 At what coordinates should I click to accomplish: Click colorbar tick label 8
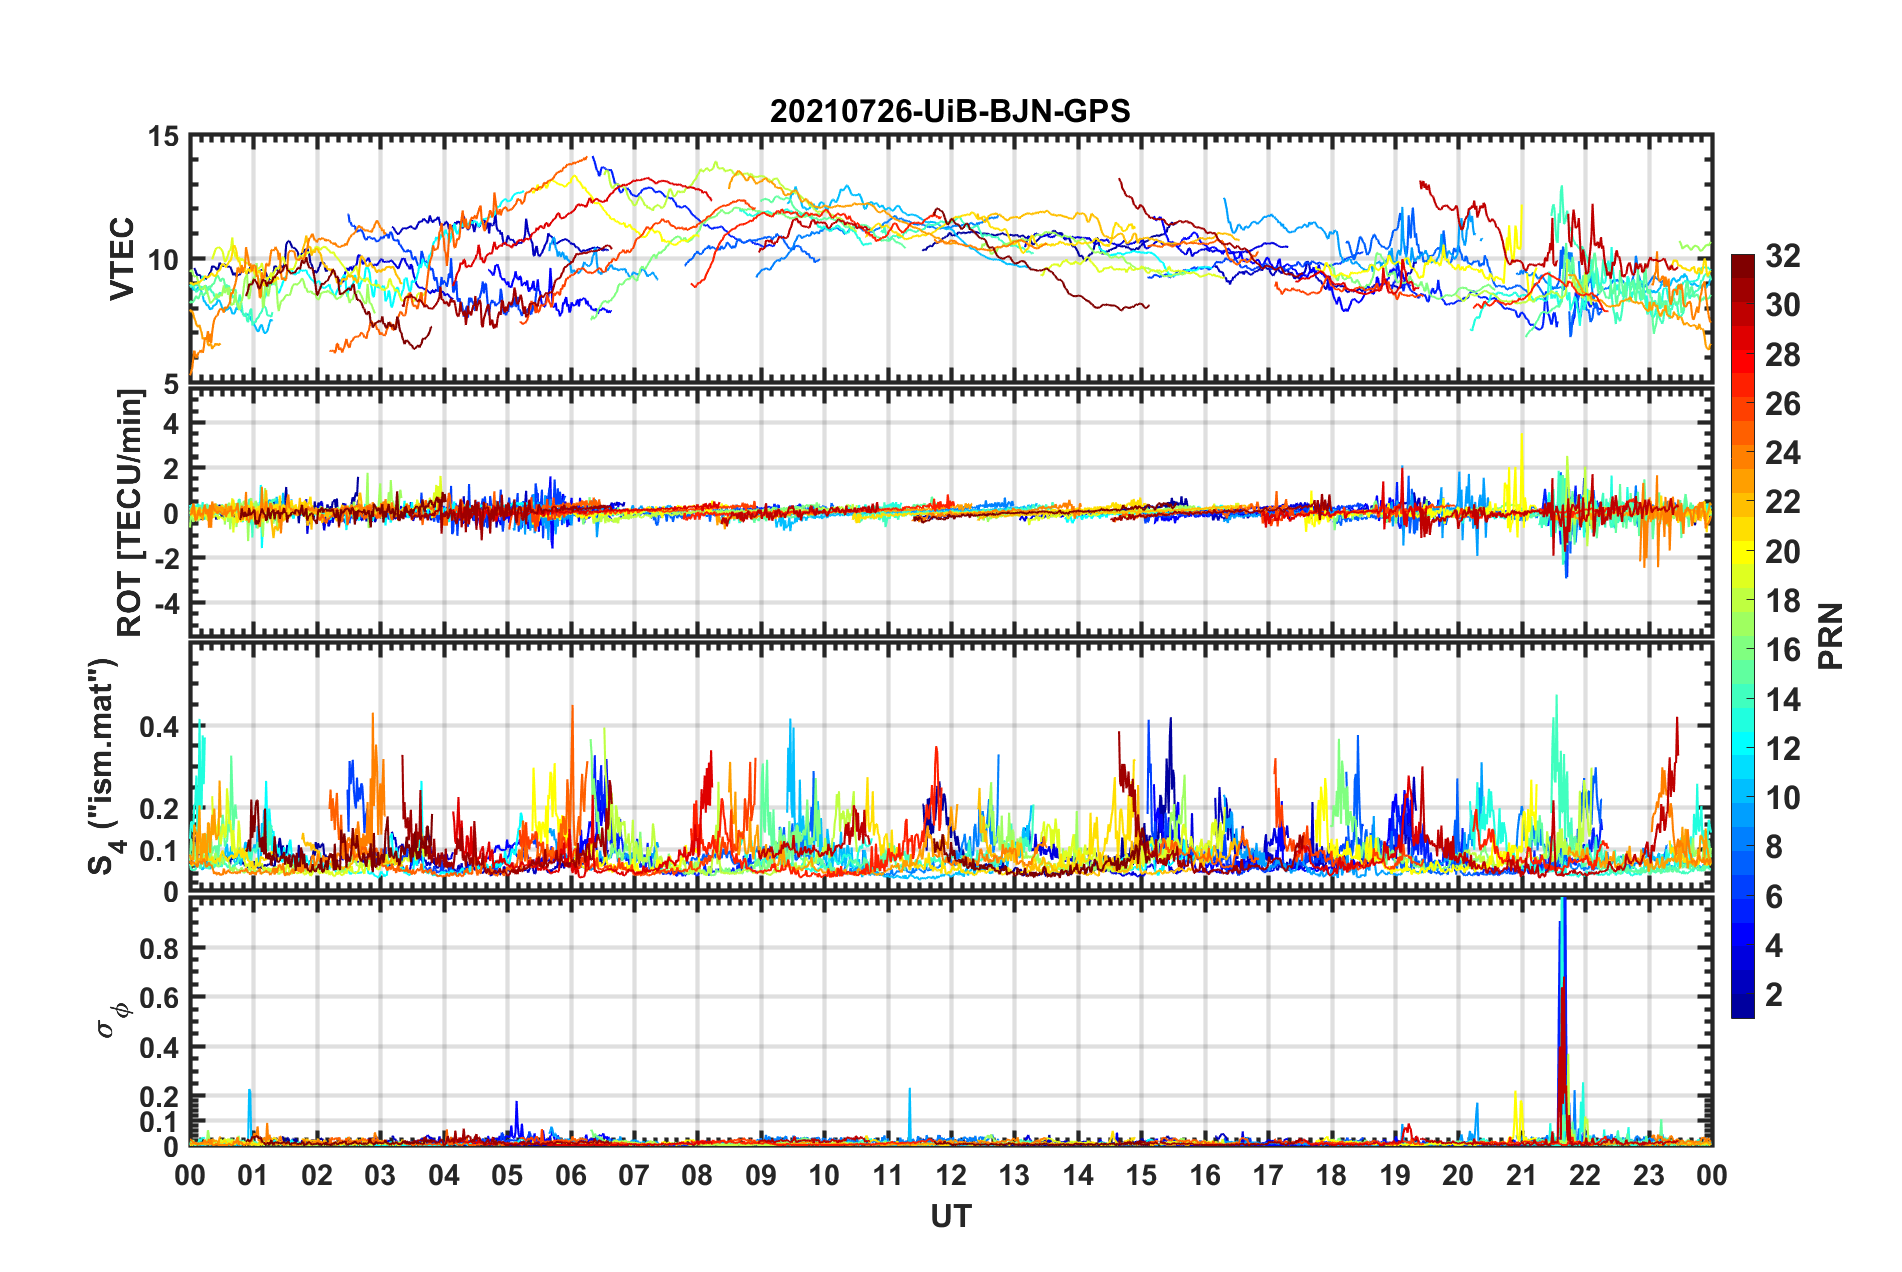click(x=1774, y=847)
